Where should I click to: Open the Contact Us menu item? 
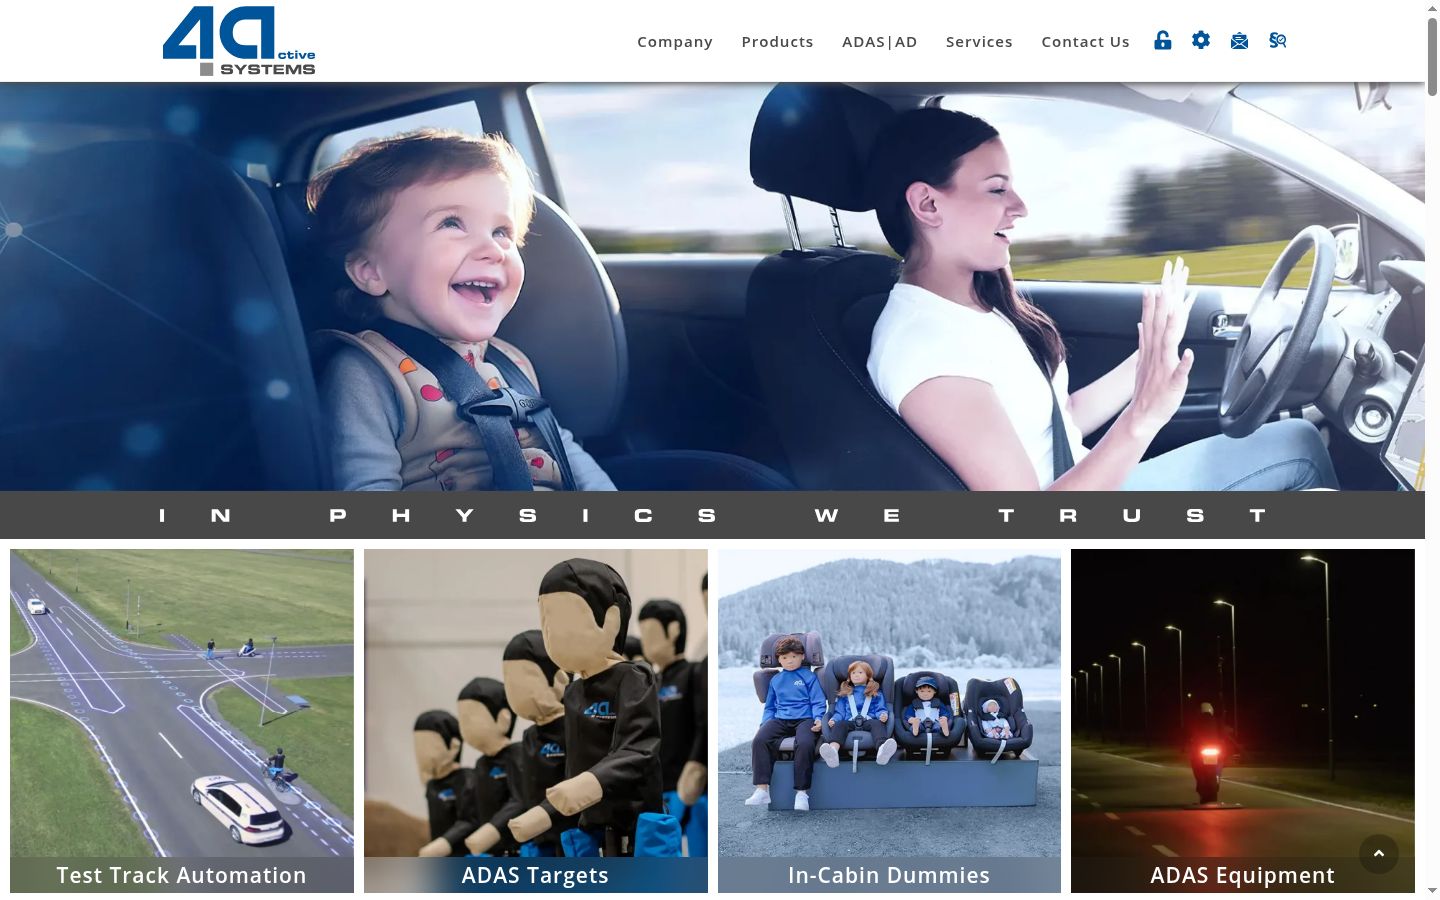point(1085,41)
